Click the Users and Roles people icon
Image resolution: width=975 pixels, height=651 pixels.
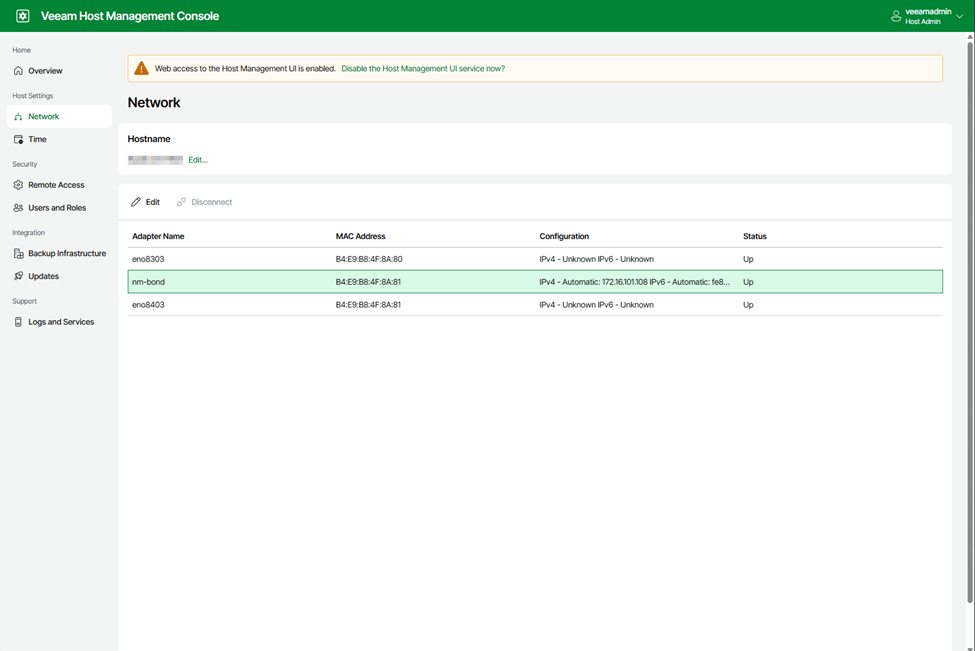18,208
